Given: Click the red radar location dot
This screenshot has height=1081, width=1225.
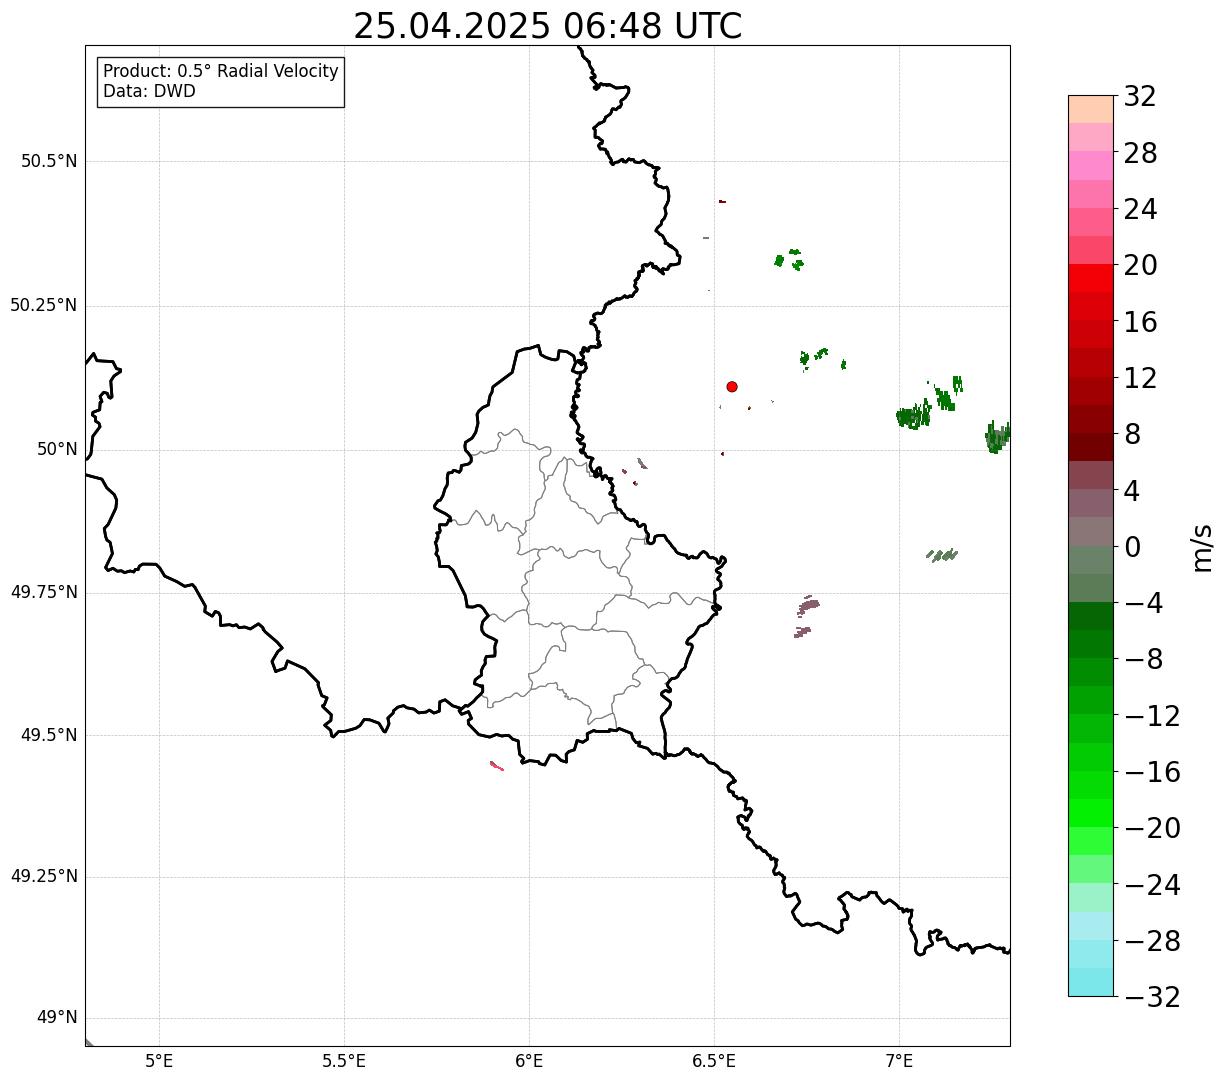Looking at the screenshot, I should 732,386.
